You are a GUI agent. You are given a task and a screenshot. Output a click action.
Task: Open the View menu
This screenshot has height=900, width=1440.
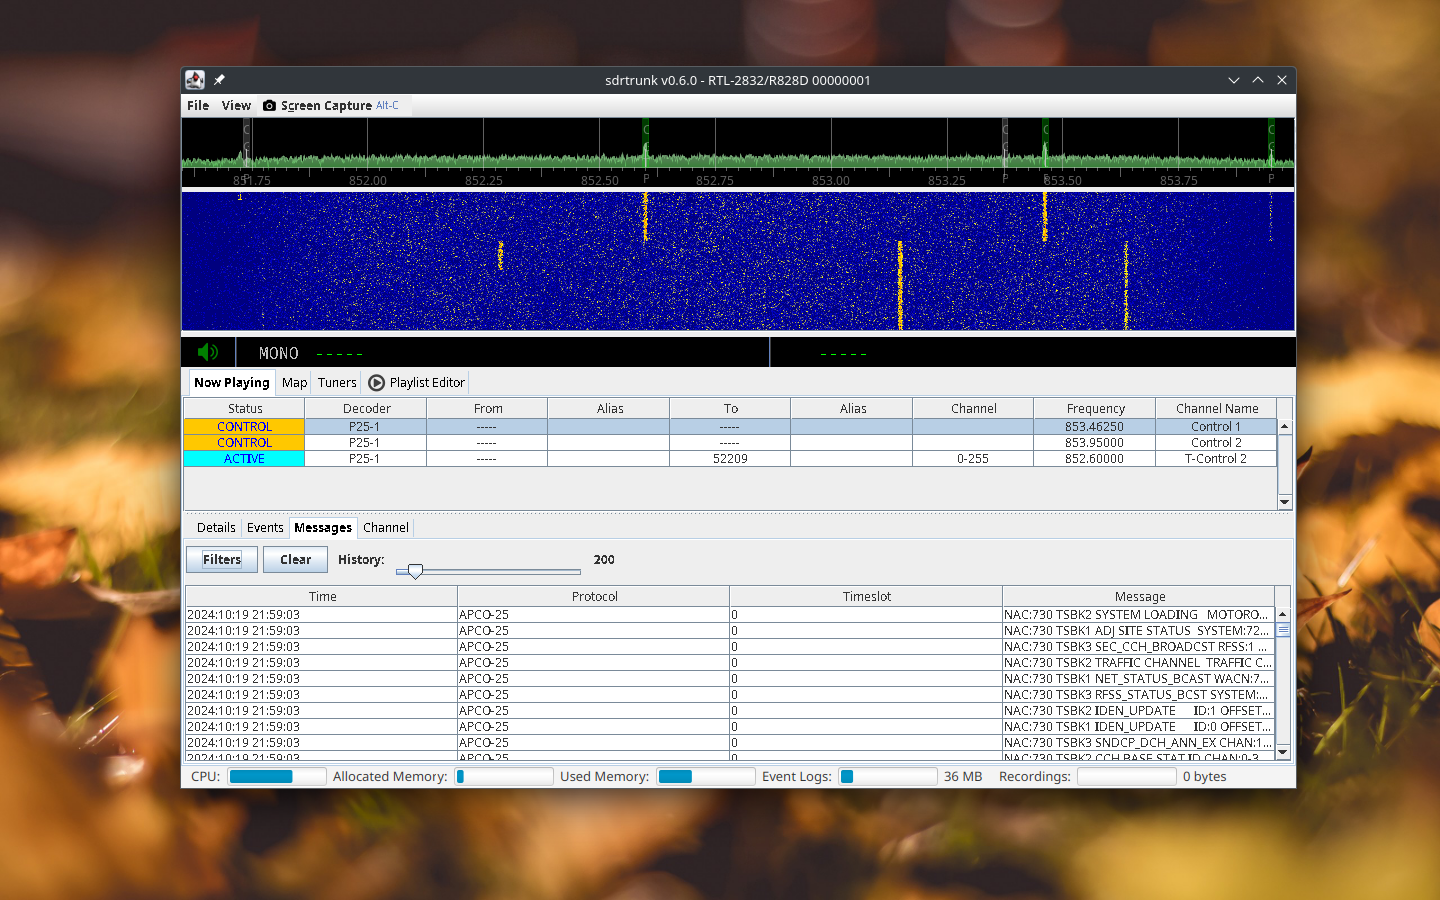point(236,105)
